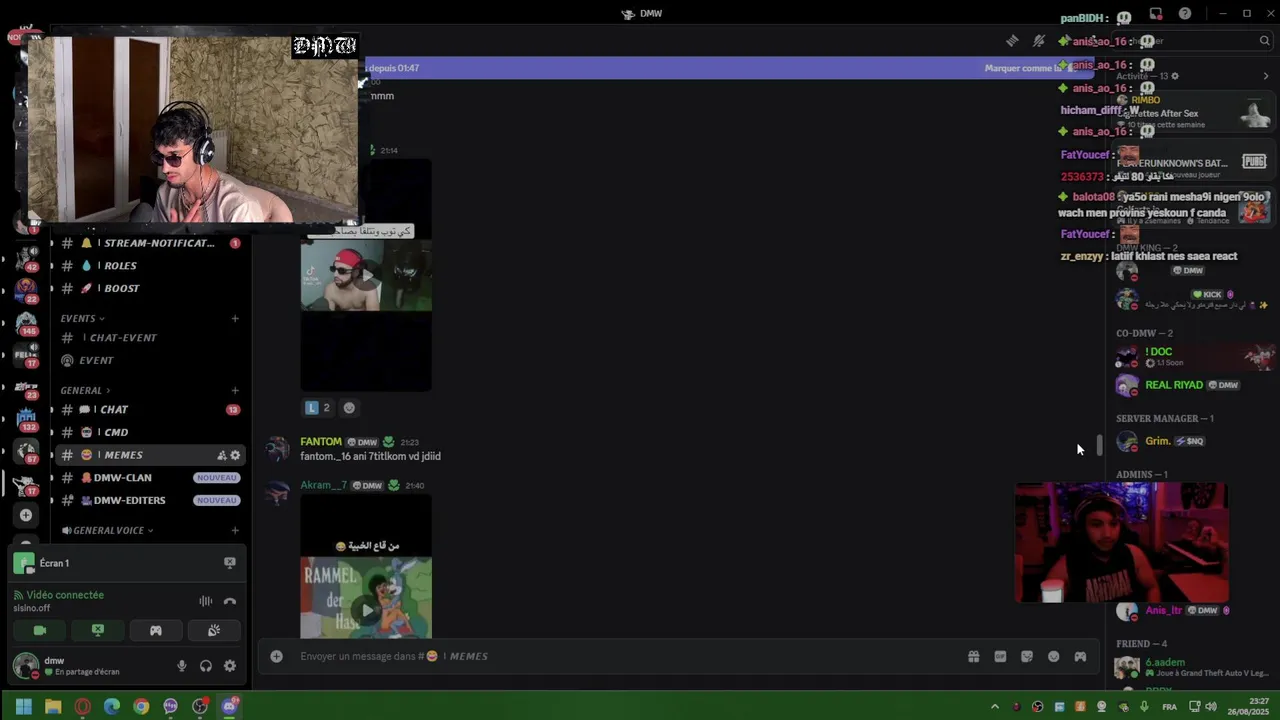Expand the Activité panel arrow
Viewport: 1280px width, 720px height.
1266,76
